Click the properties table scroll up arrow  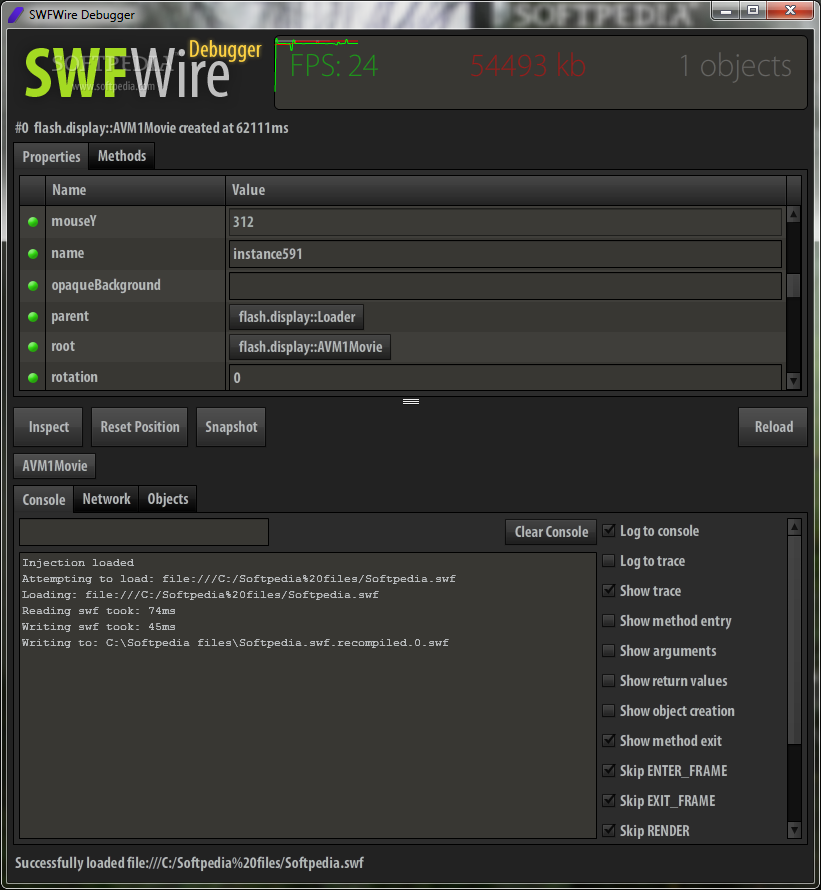tap(794, 214)
